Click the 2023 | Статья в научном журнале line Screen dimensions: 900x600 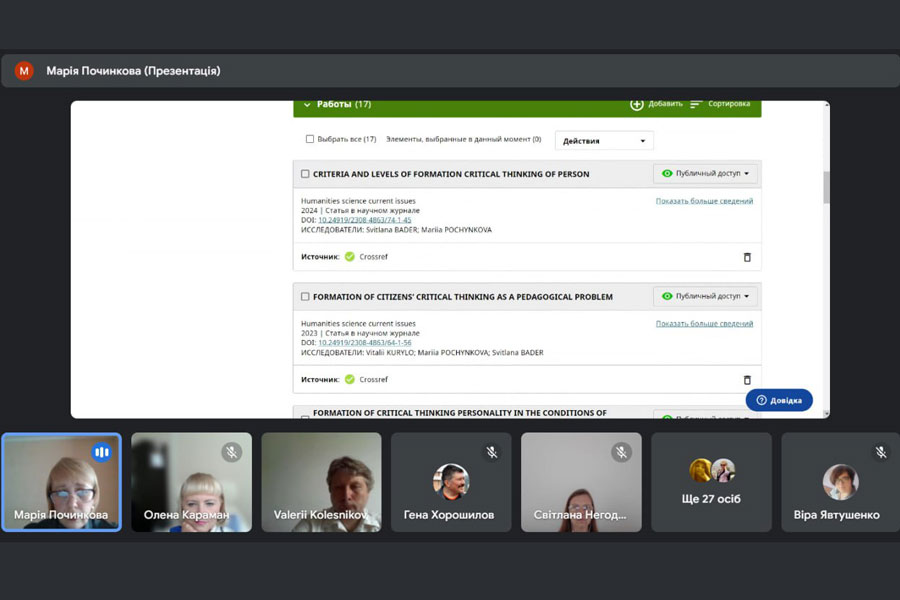tap(360, 333)
